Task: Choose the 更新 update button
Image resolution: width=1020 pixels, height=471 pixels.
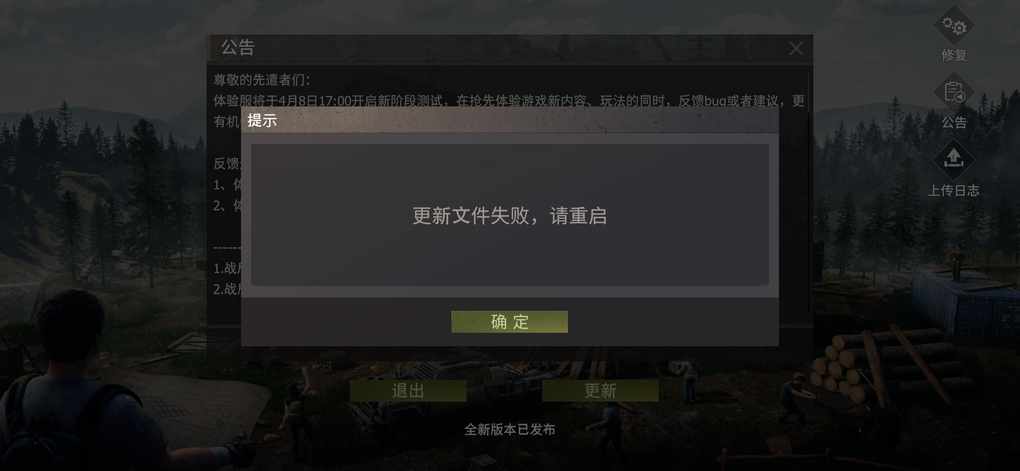Action: click(x=600, y=390)
